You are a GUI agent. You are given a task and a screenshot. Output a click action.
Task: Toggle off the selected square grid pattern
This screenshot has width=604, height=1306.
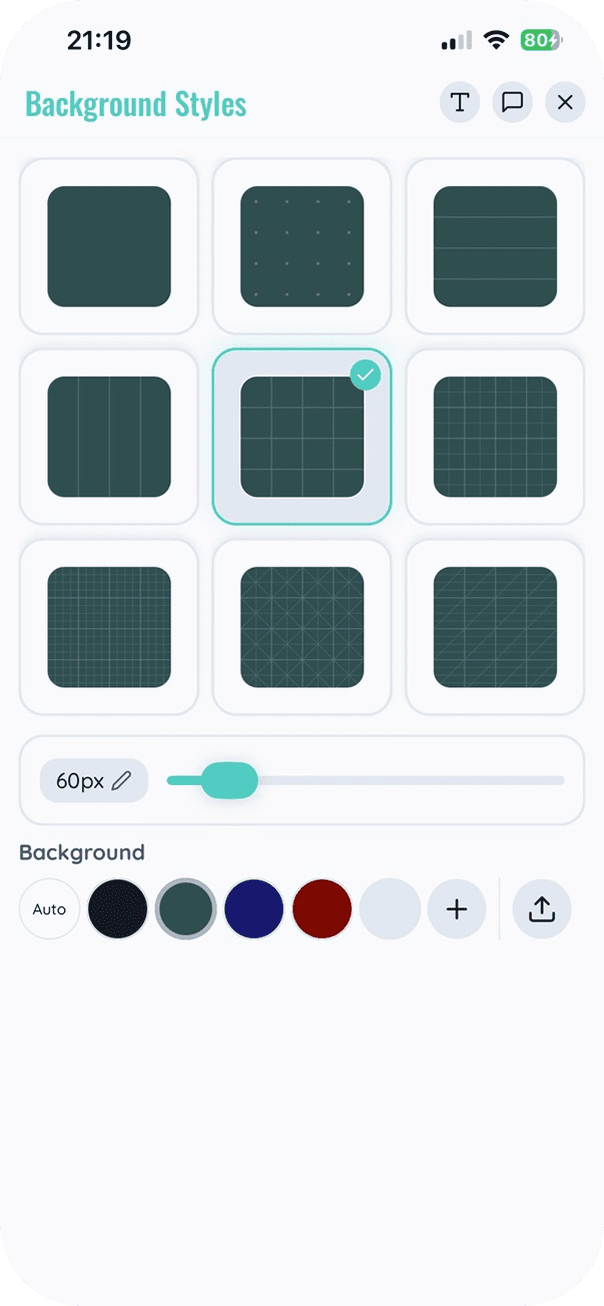pyautogui.click(x=302, y=437)
